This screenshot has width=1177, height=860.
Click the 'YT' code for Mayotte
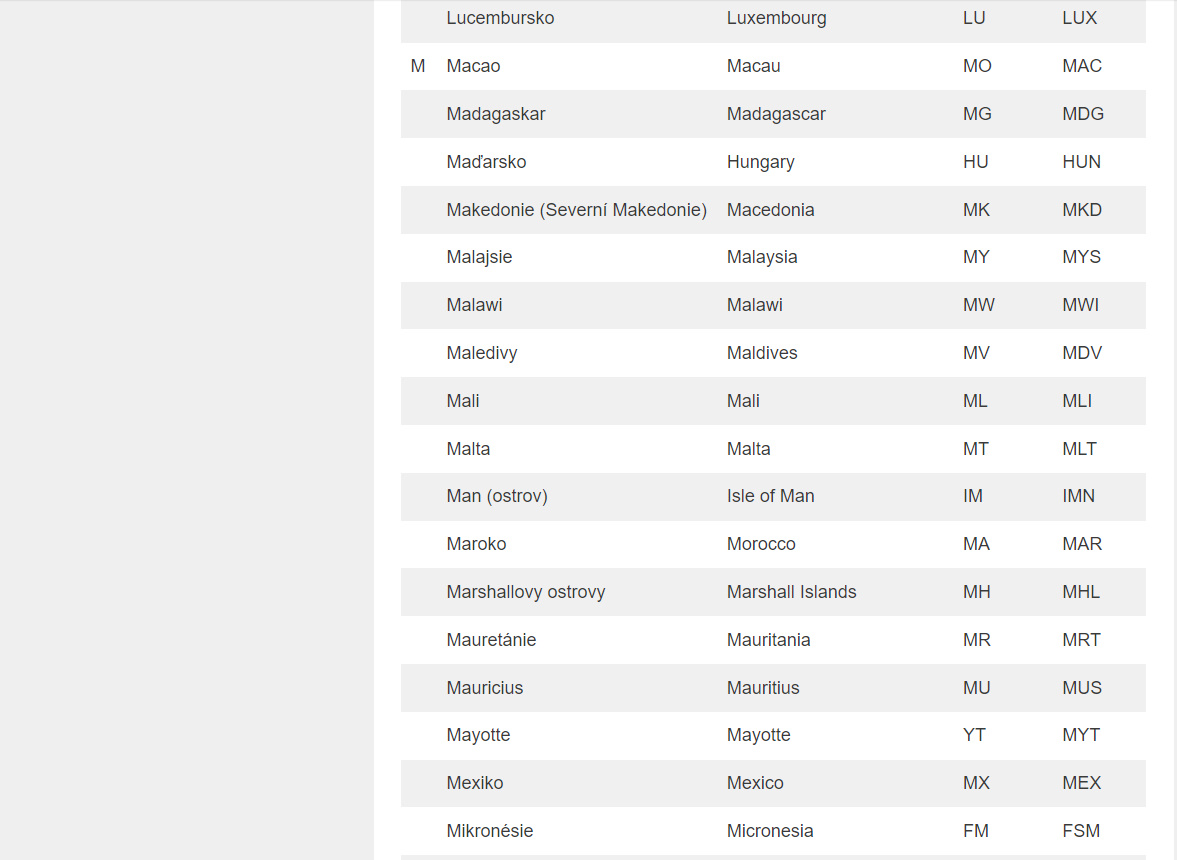point(974,735)
